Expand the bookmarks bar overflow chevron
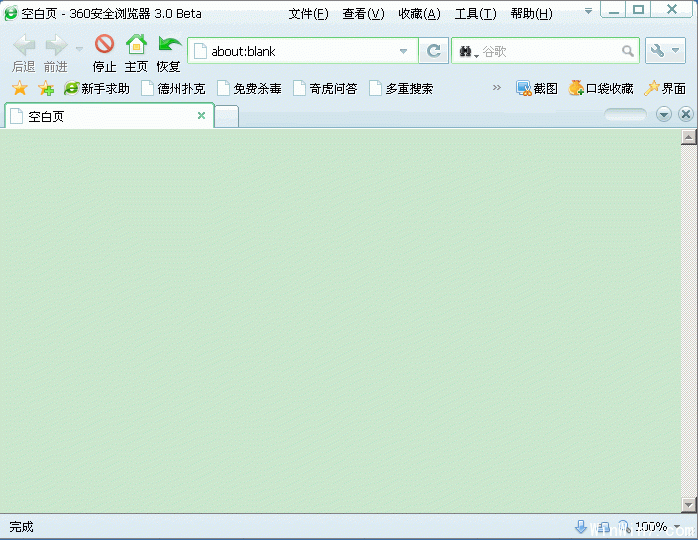Viewport: 698px width, 540px height. pos(497,88)
